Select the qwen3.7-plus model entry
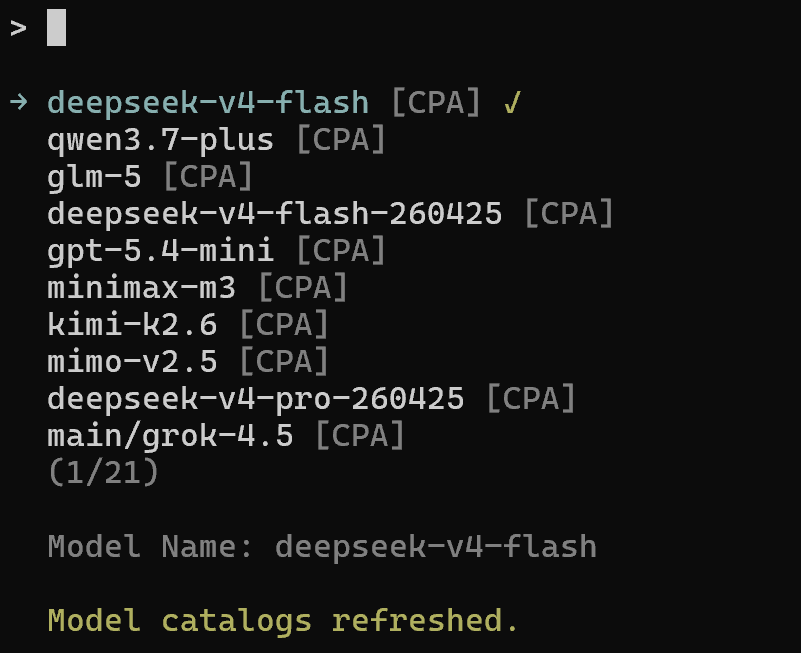801x653 pixels. click(x=216, y=139)
